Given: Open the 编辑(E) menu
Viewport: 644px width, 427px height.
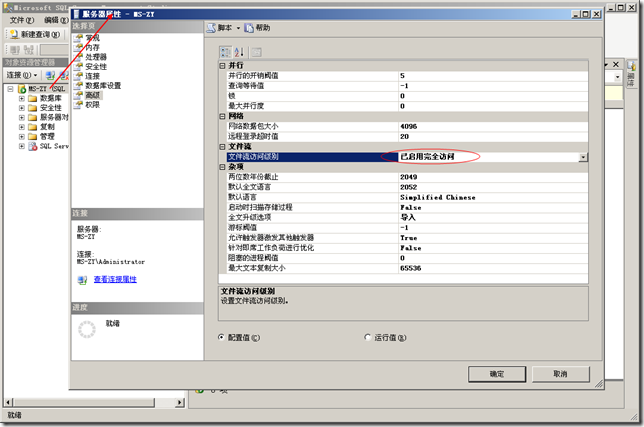Looking at the screenshot, I should 56,20.
